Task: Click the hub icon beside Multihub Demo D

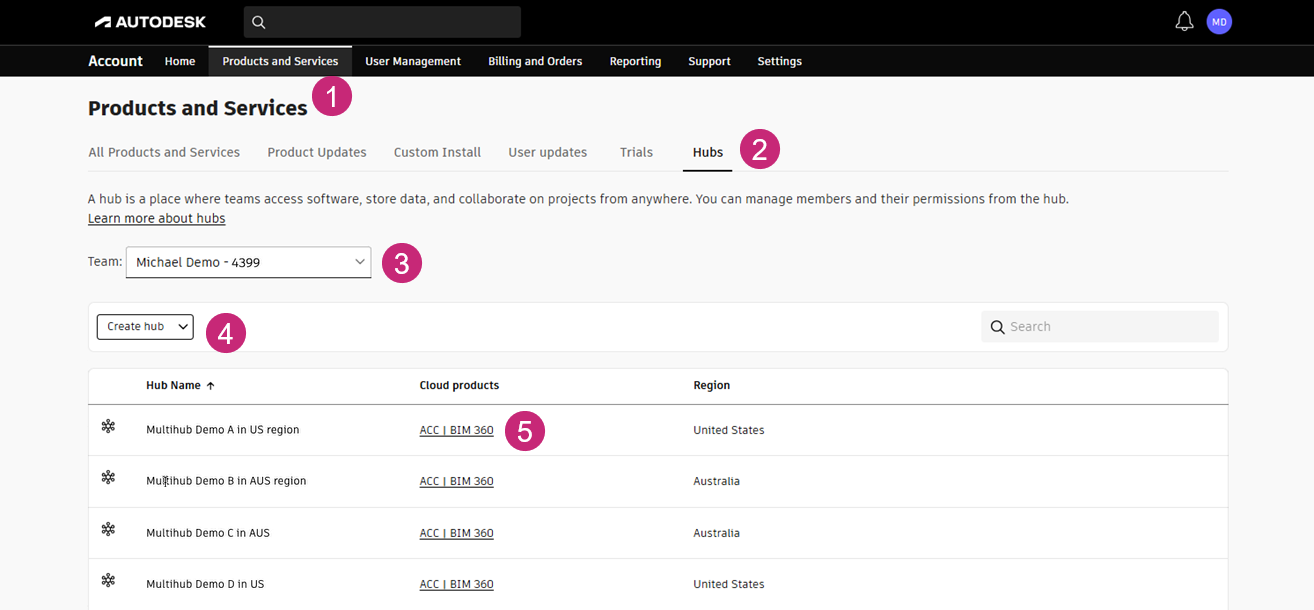Action: [x=108, y=581]
